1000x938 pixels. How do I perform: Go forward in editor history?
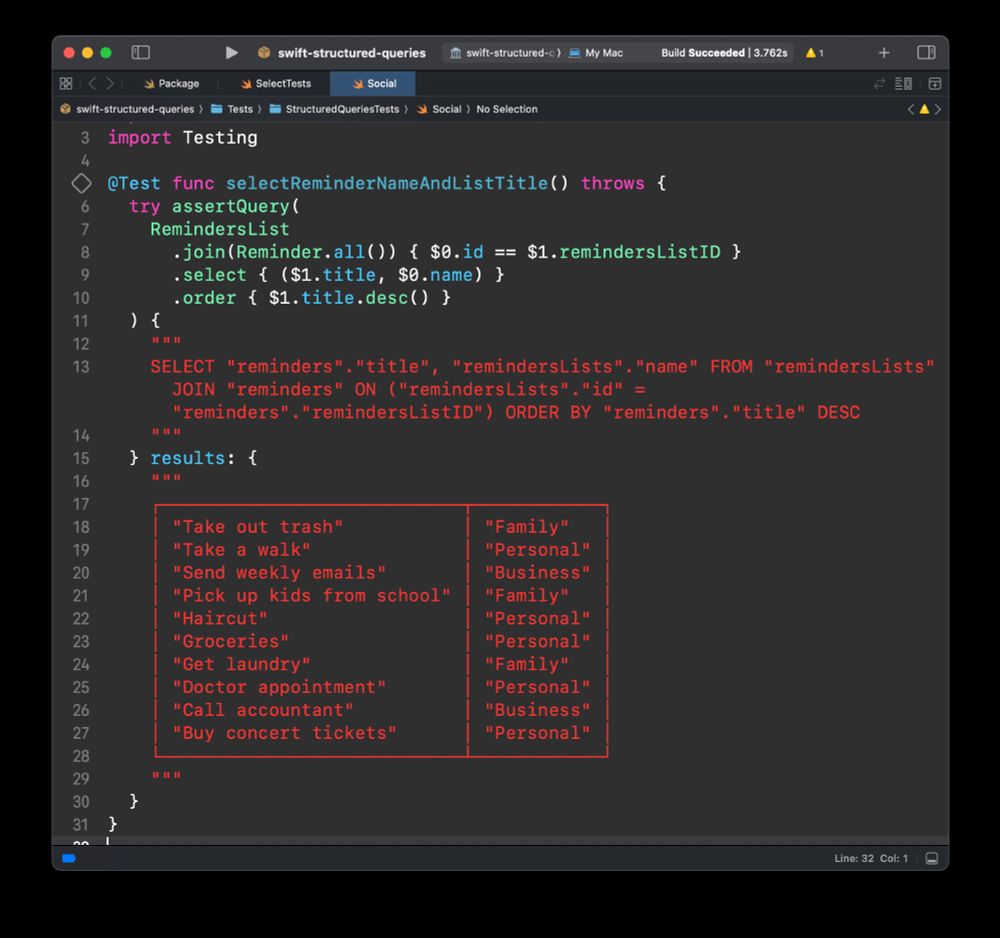110,84
